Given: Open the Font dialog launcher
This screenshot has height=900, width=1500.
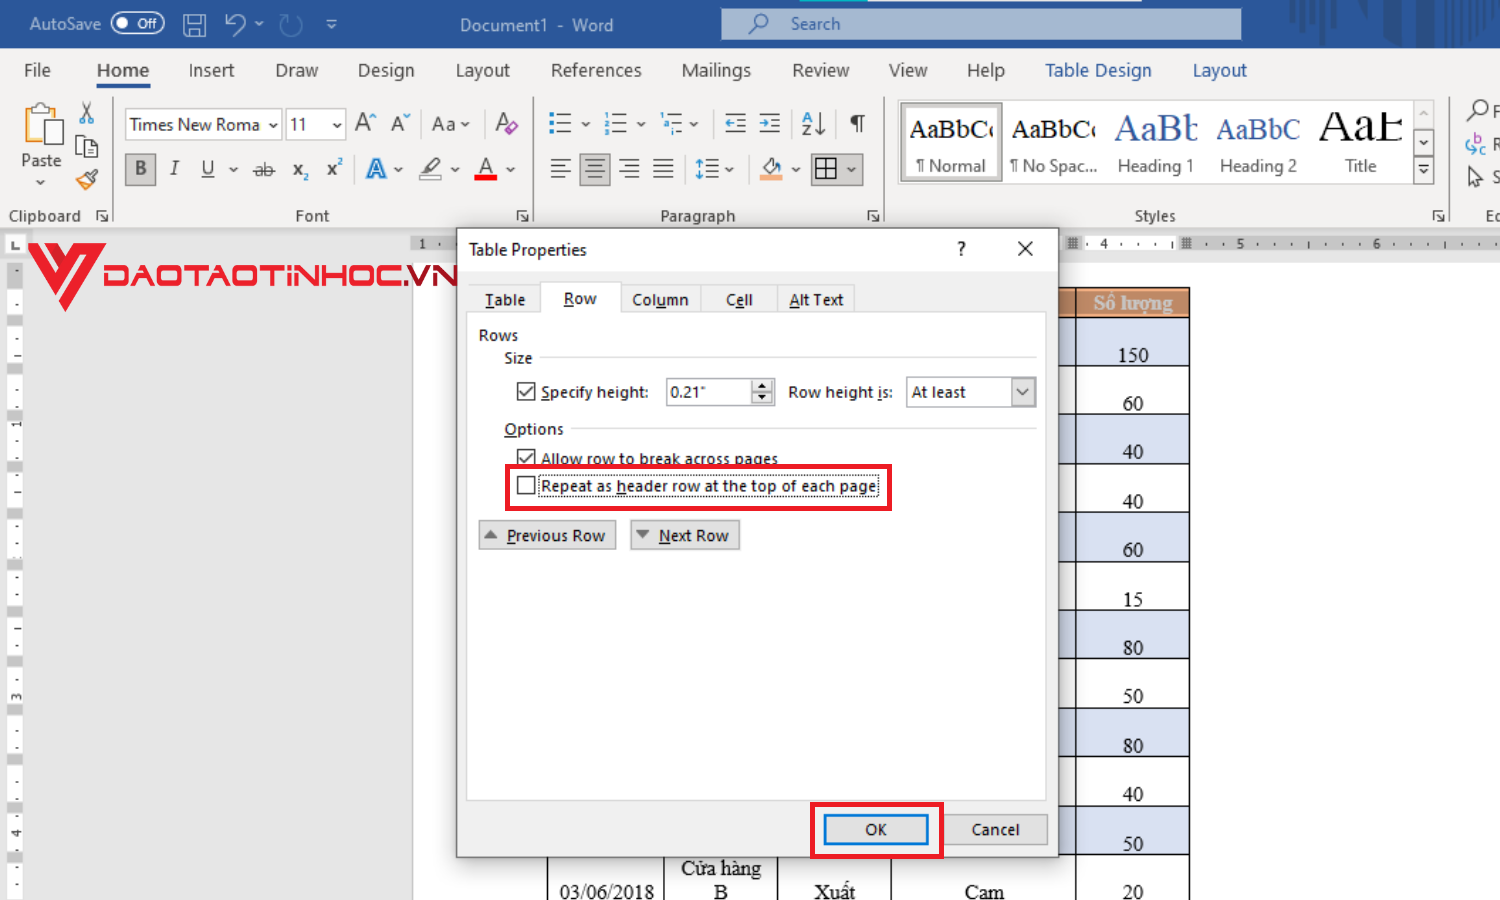Looking at the screenshot, I should pyautogui.click(x=522, y=216).
